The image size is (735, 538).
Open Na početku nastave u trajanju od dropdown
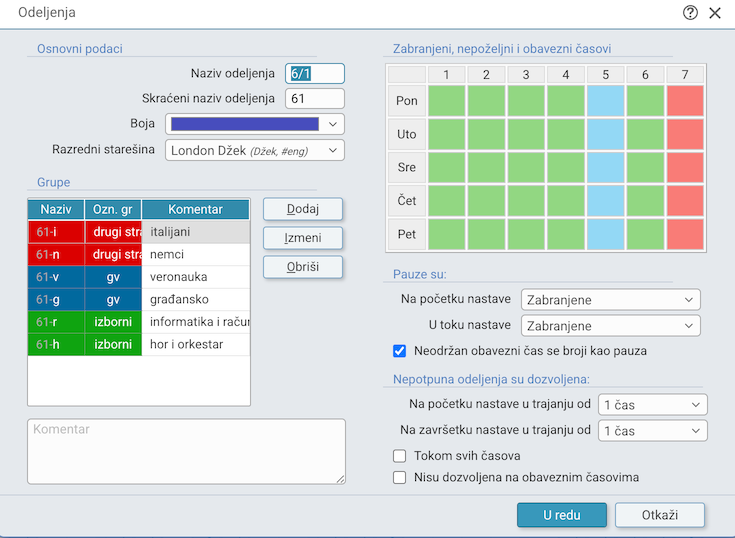(x=652, y=405)
